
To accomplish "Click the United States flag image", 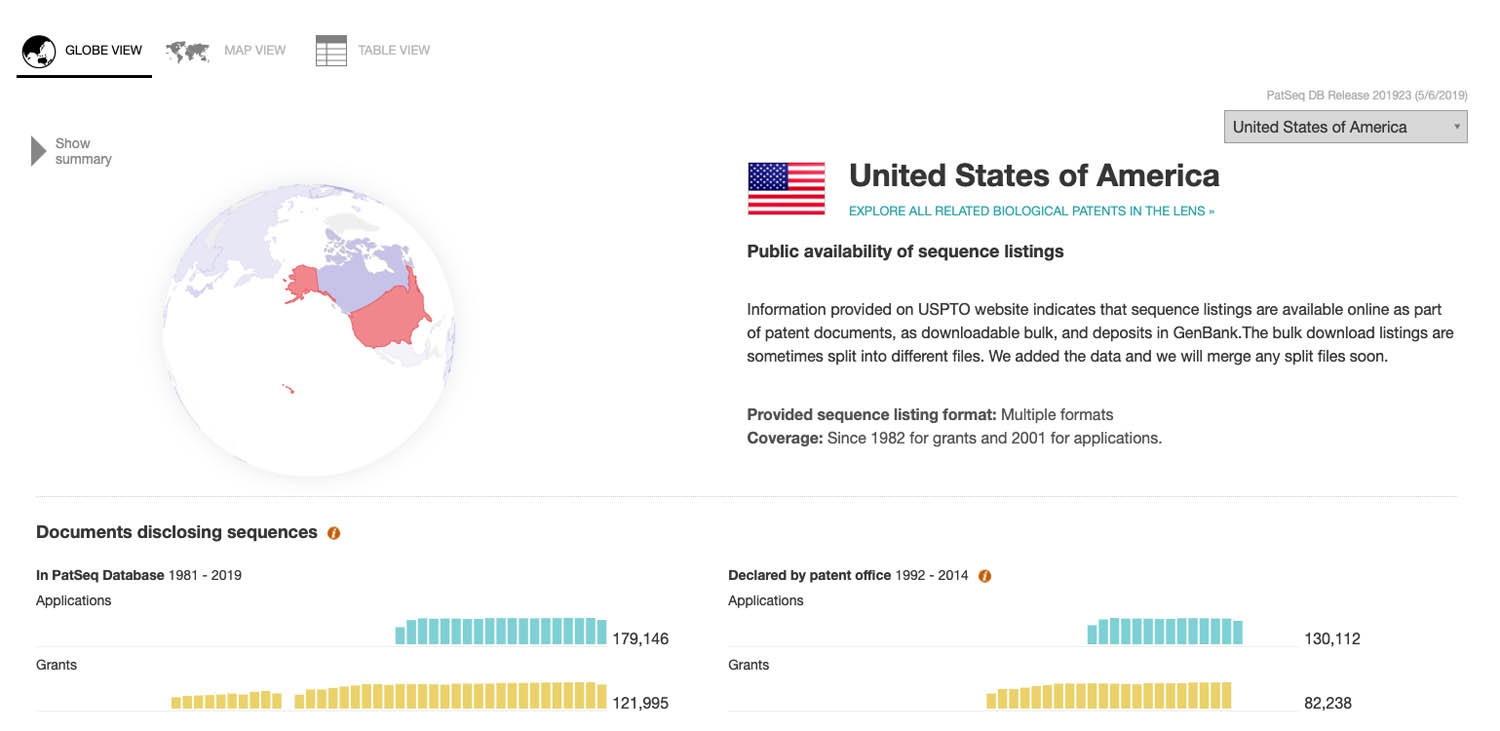I will (x=786, y=189).
